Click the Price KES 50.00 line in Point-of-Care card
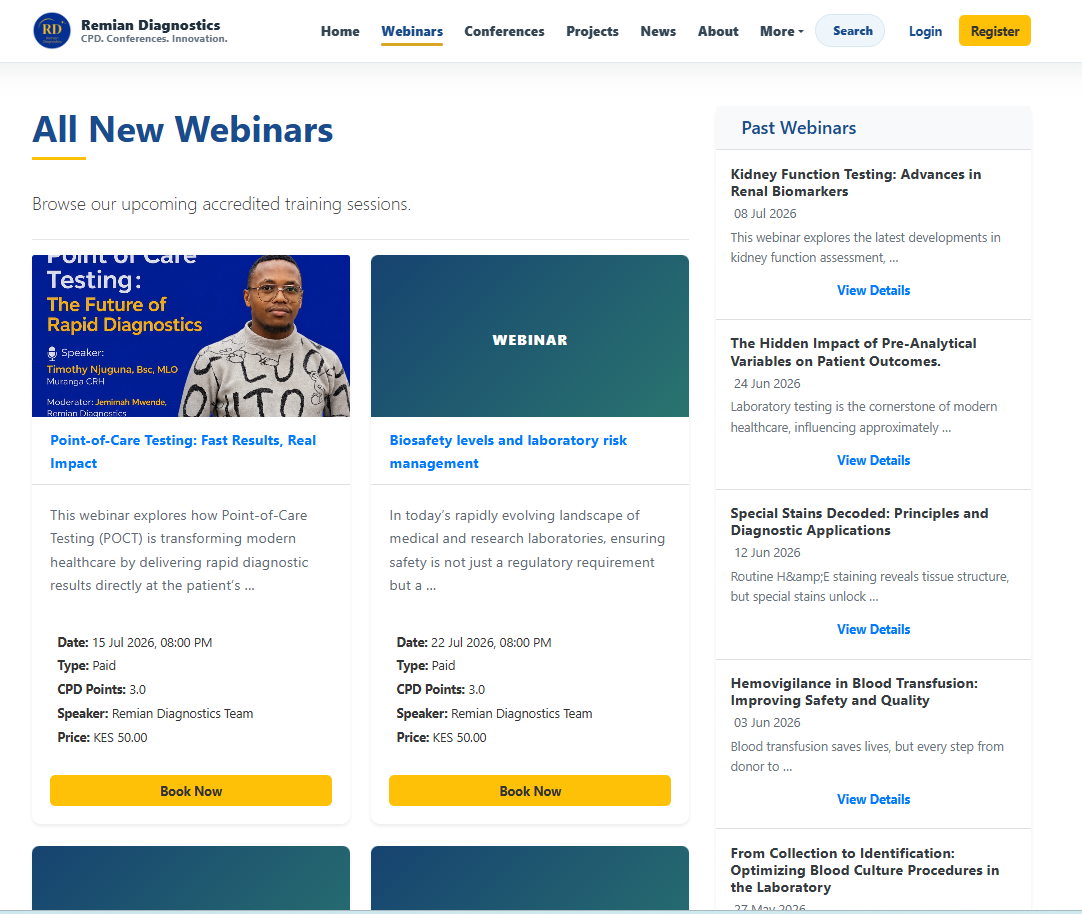Image resolution: width=1082 pixels, height=914 pixels. [102, 737]
